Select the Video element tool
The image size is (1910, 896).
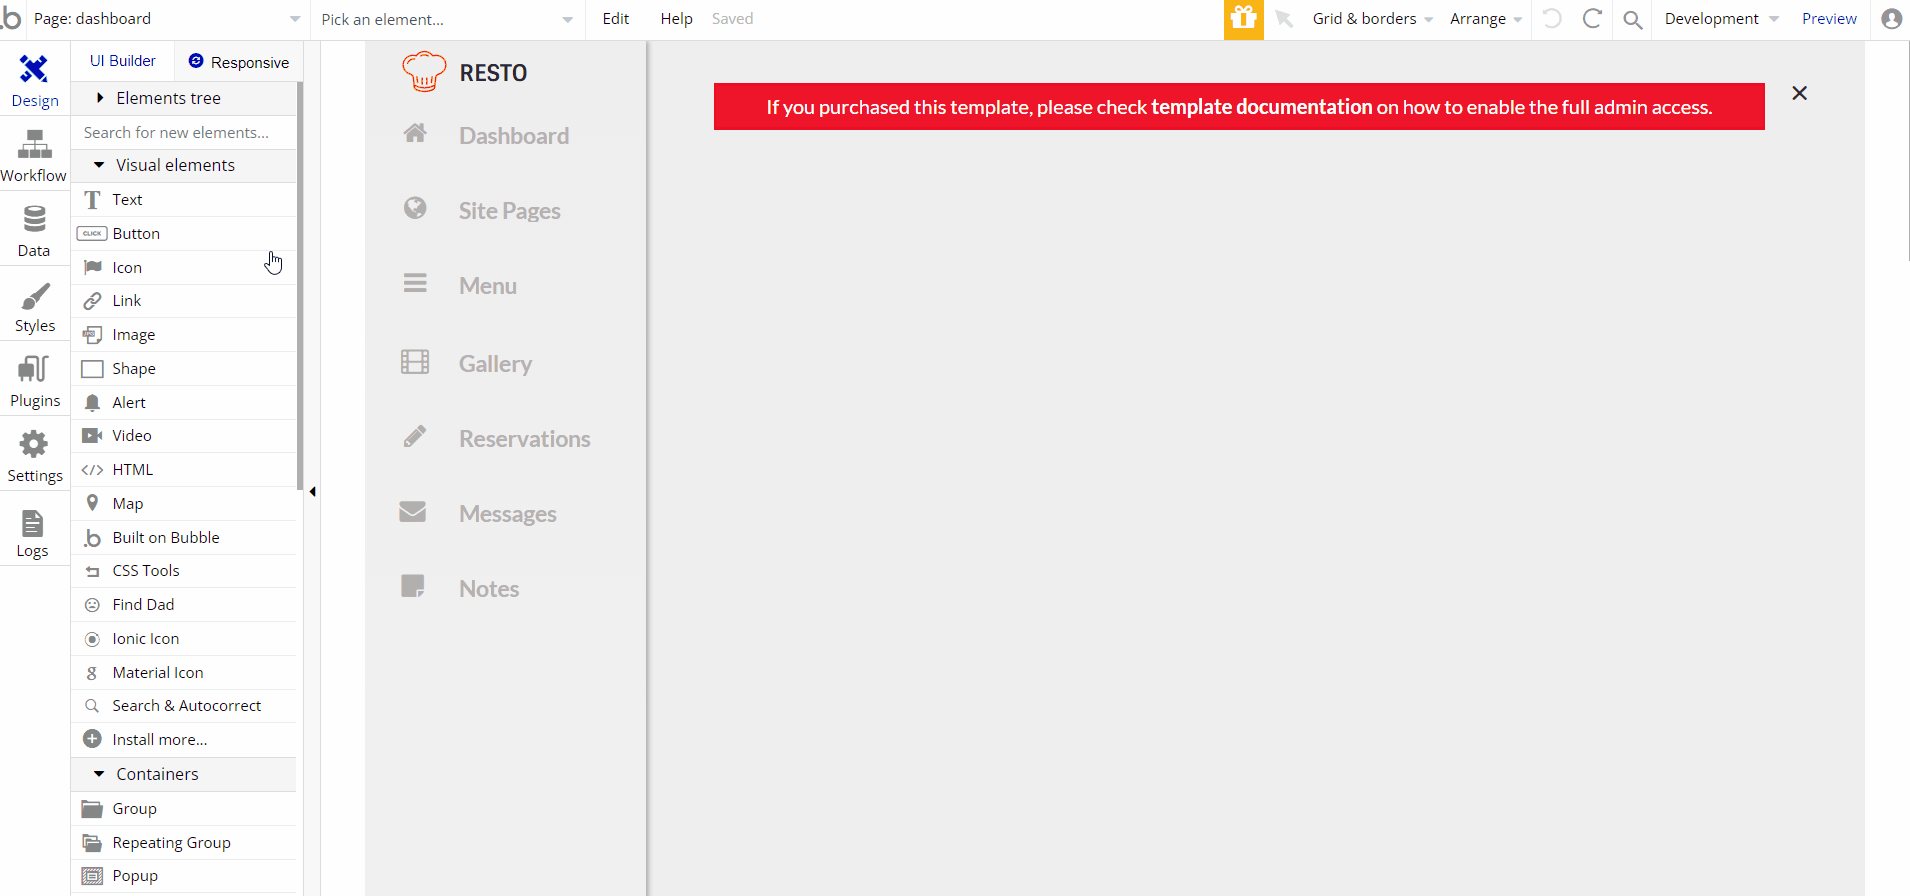point(184,436)
